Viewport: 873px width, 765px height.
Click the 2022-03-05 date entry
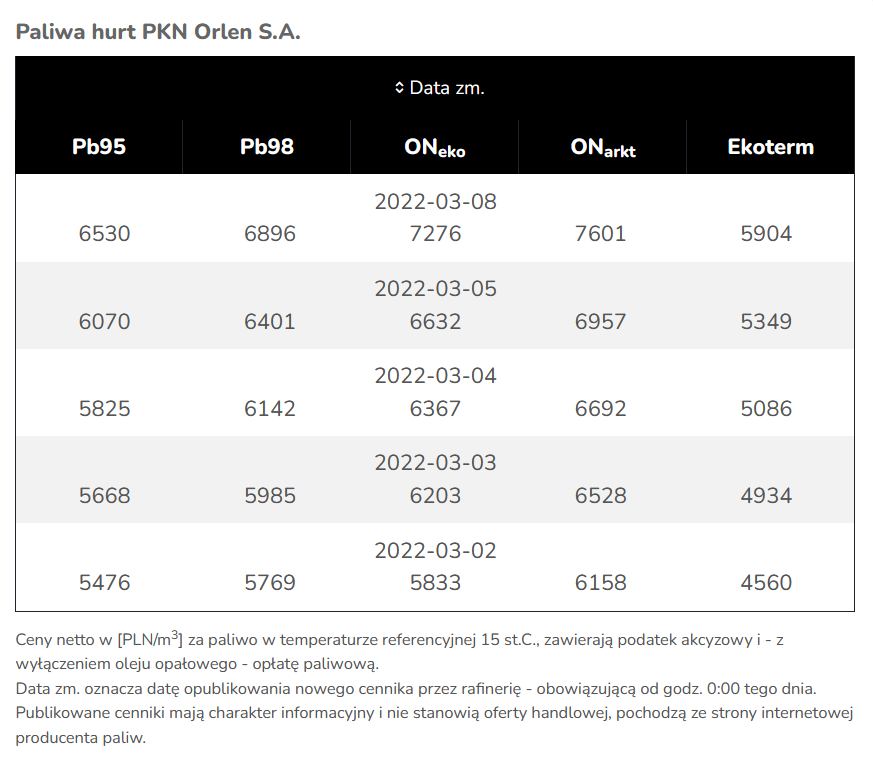pyautogui.click(x=435, y=289)
